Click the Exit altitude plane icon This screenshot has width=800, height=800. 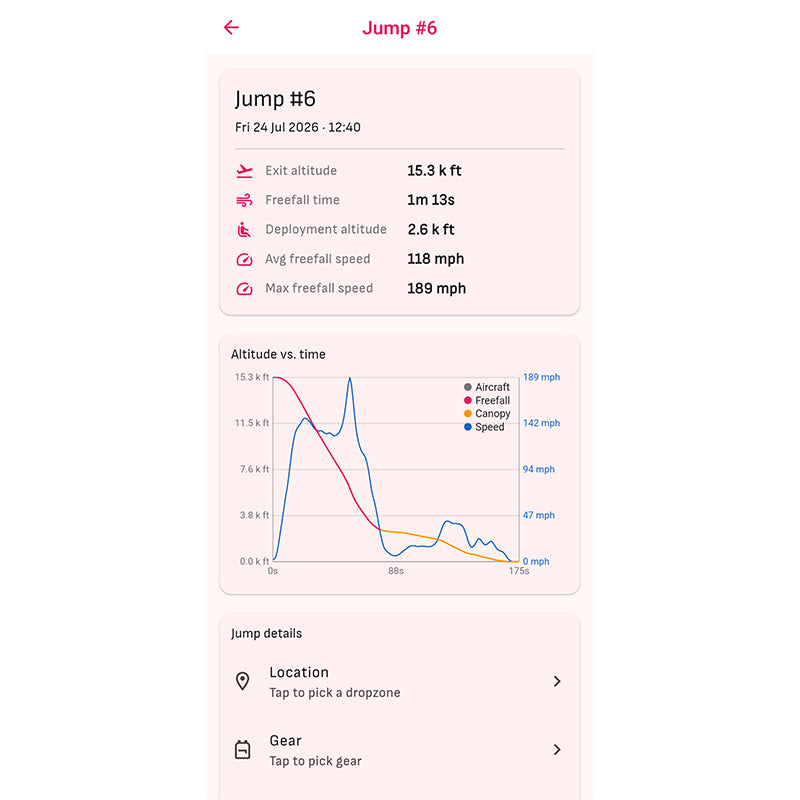244,171
